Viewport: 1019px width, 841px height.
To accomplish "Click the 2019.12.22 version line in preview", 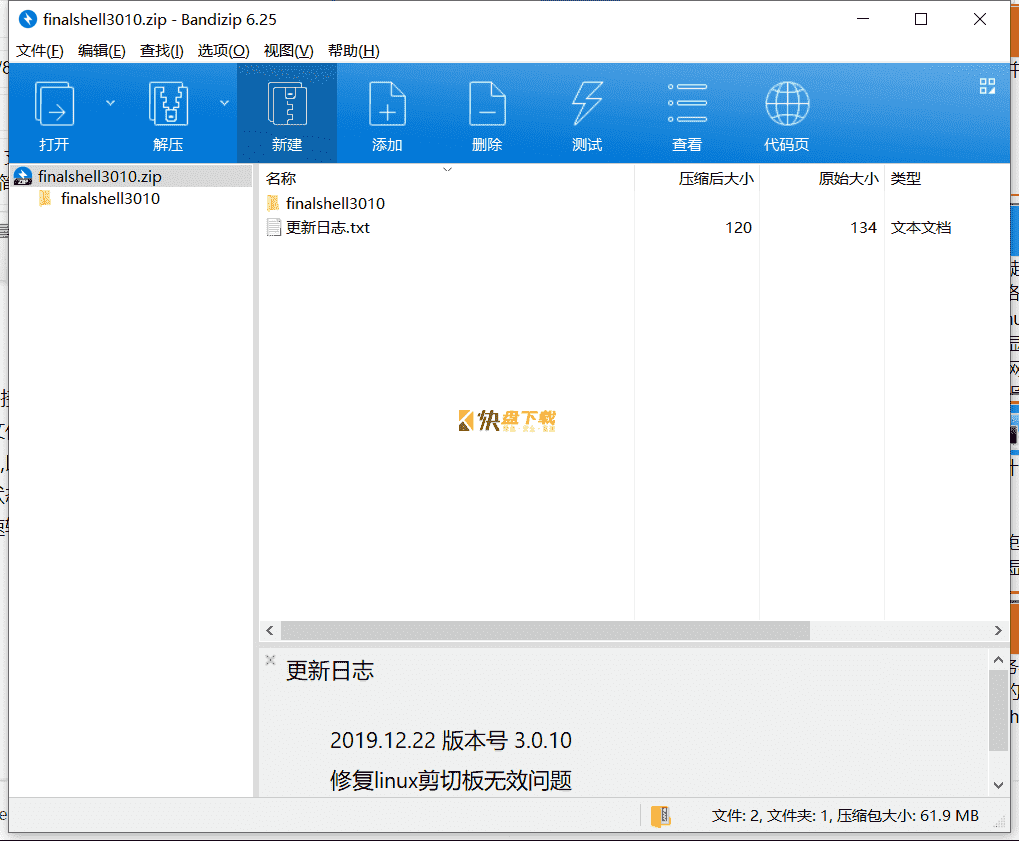I will [451, 740].
